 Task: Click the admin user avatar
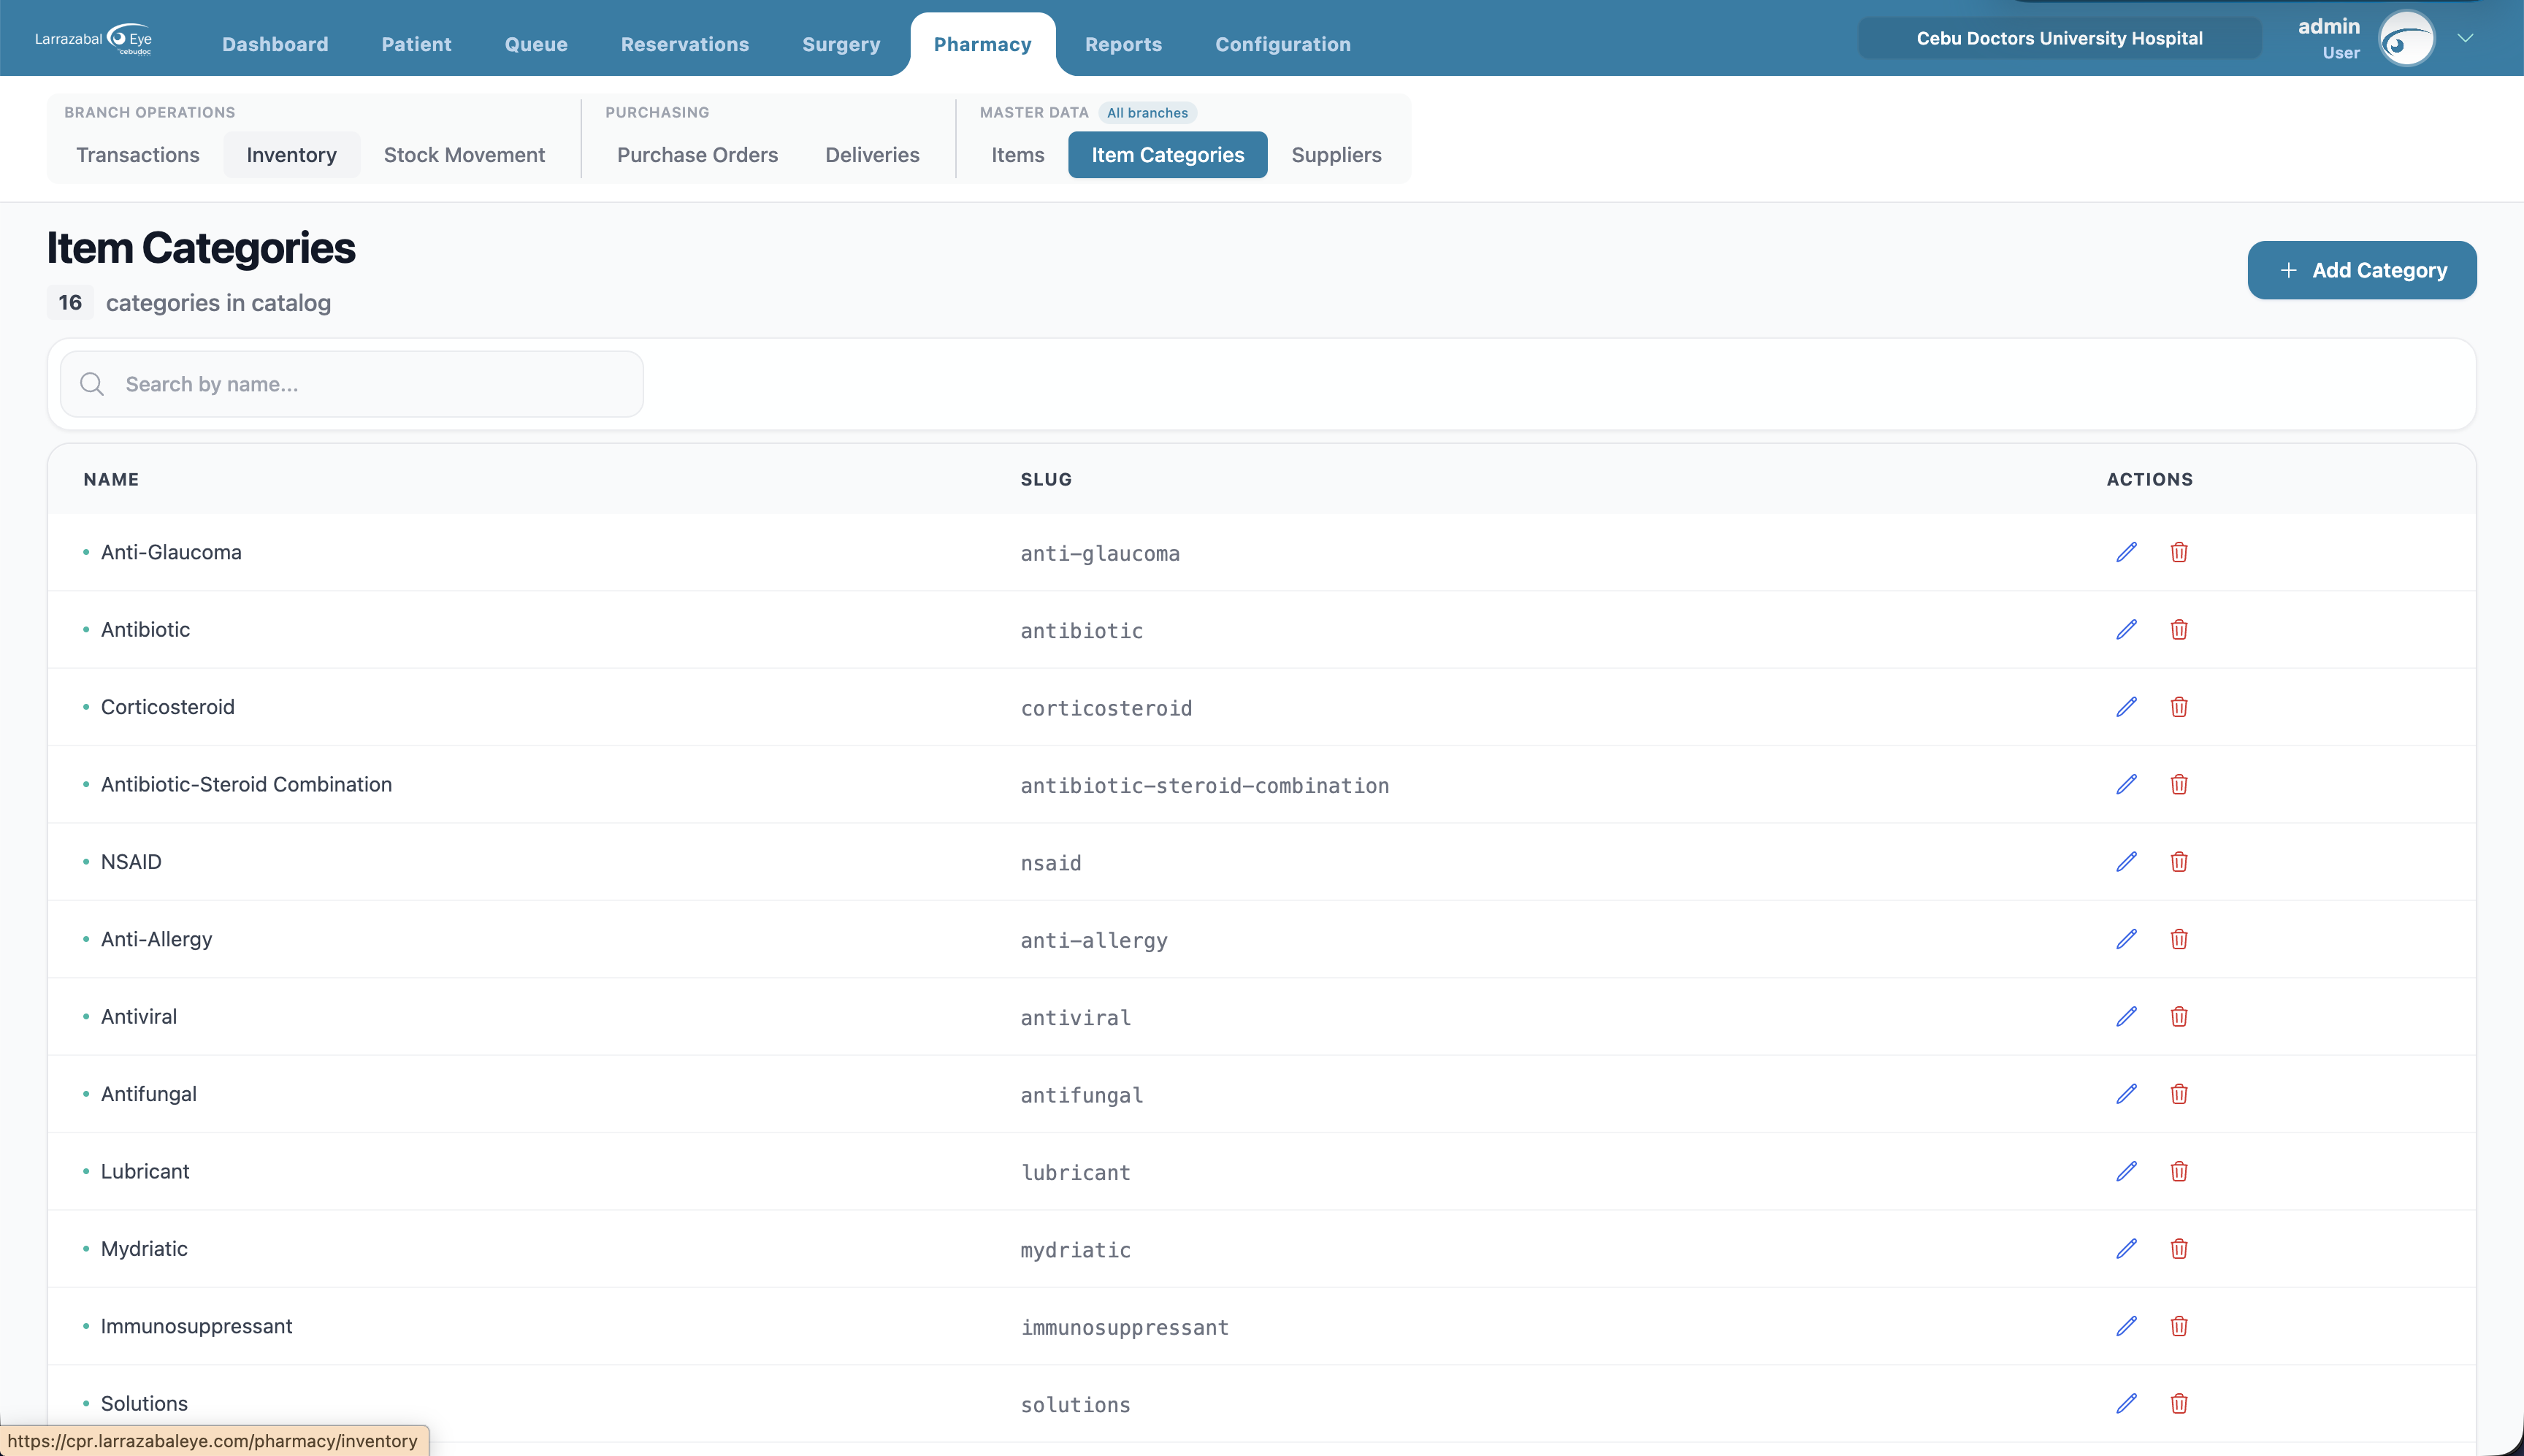2406,39
